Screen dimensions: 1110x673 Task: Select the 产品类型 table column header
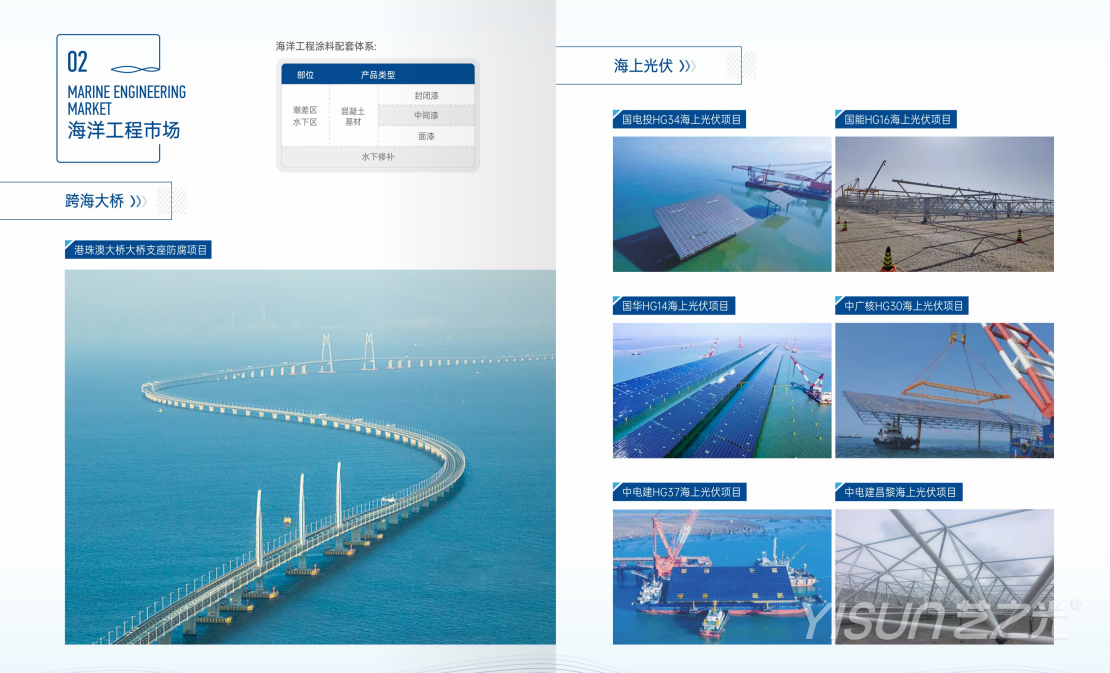[378, 75]
